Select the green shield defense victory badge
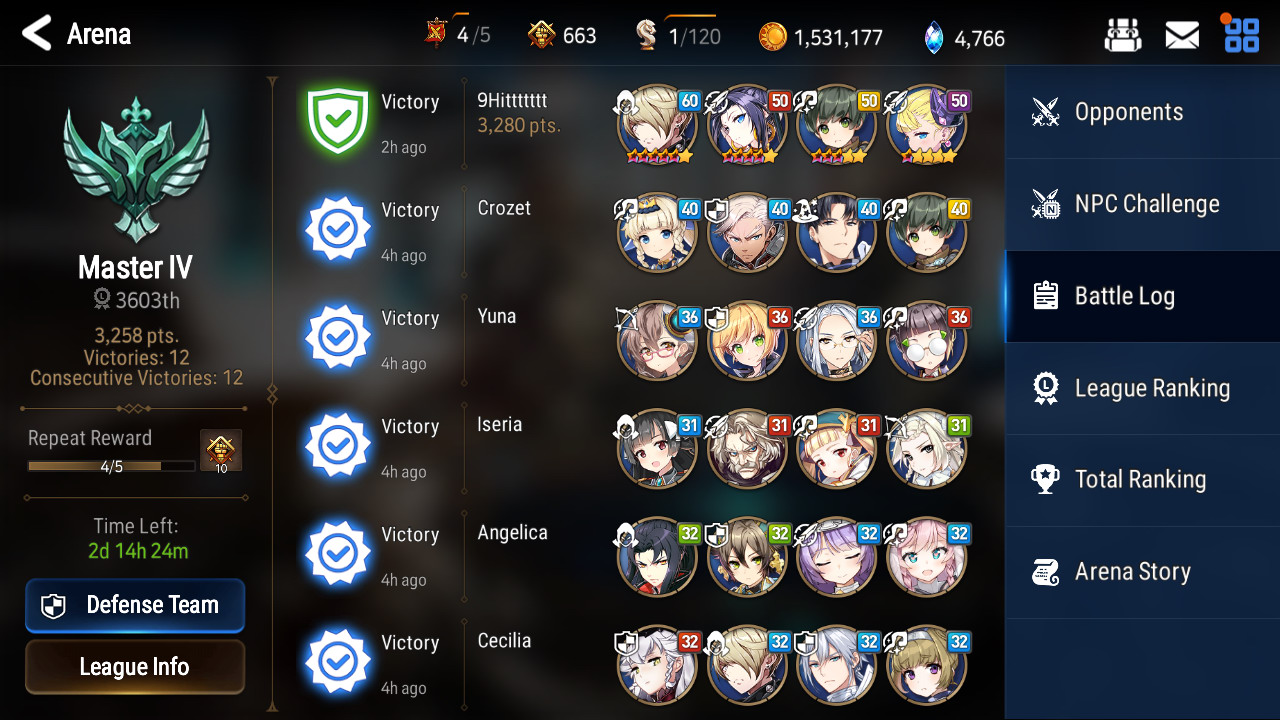 click(x=338, y=121)
